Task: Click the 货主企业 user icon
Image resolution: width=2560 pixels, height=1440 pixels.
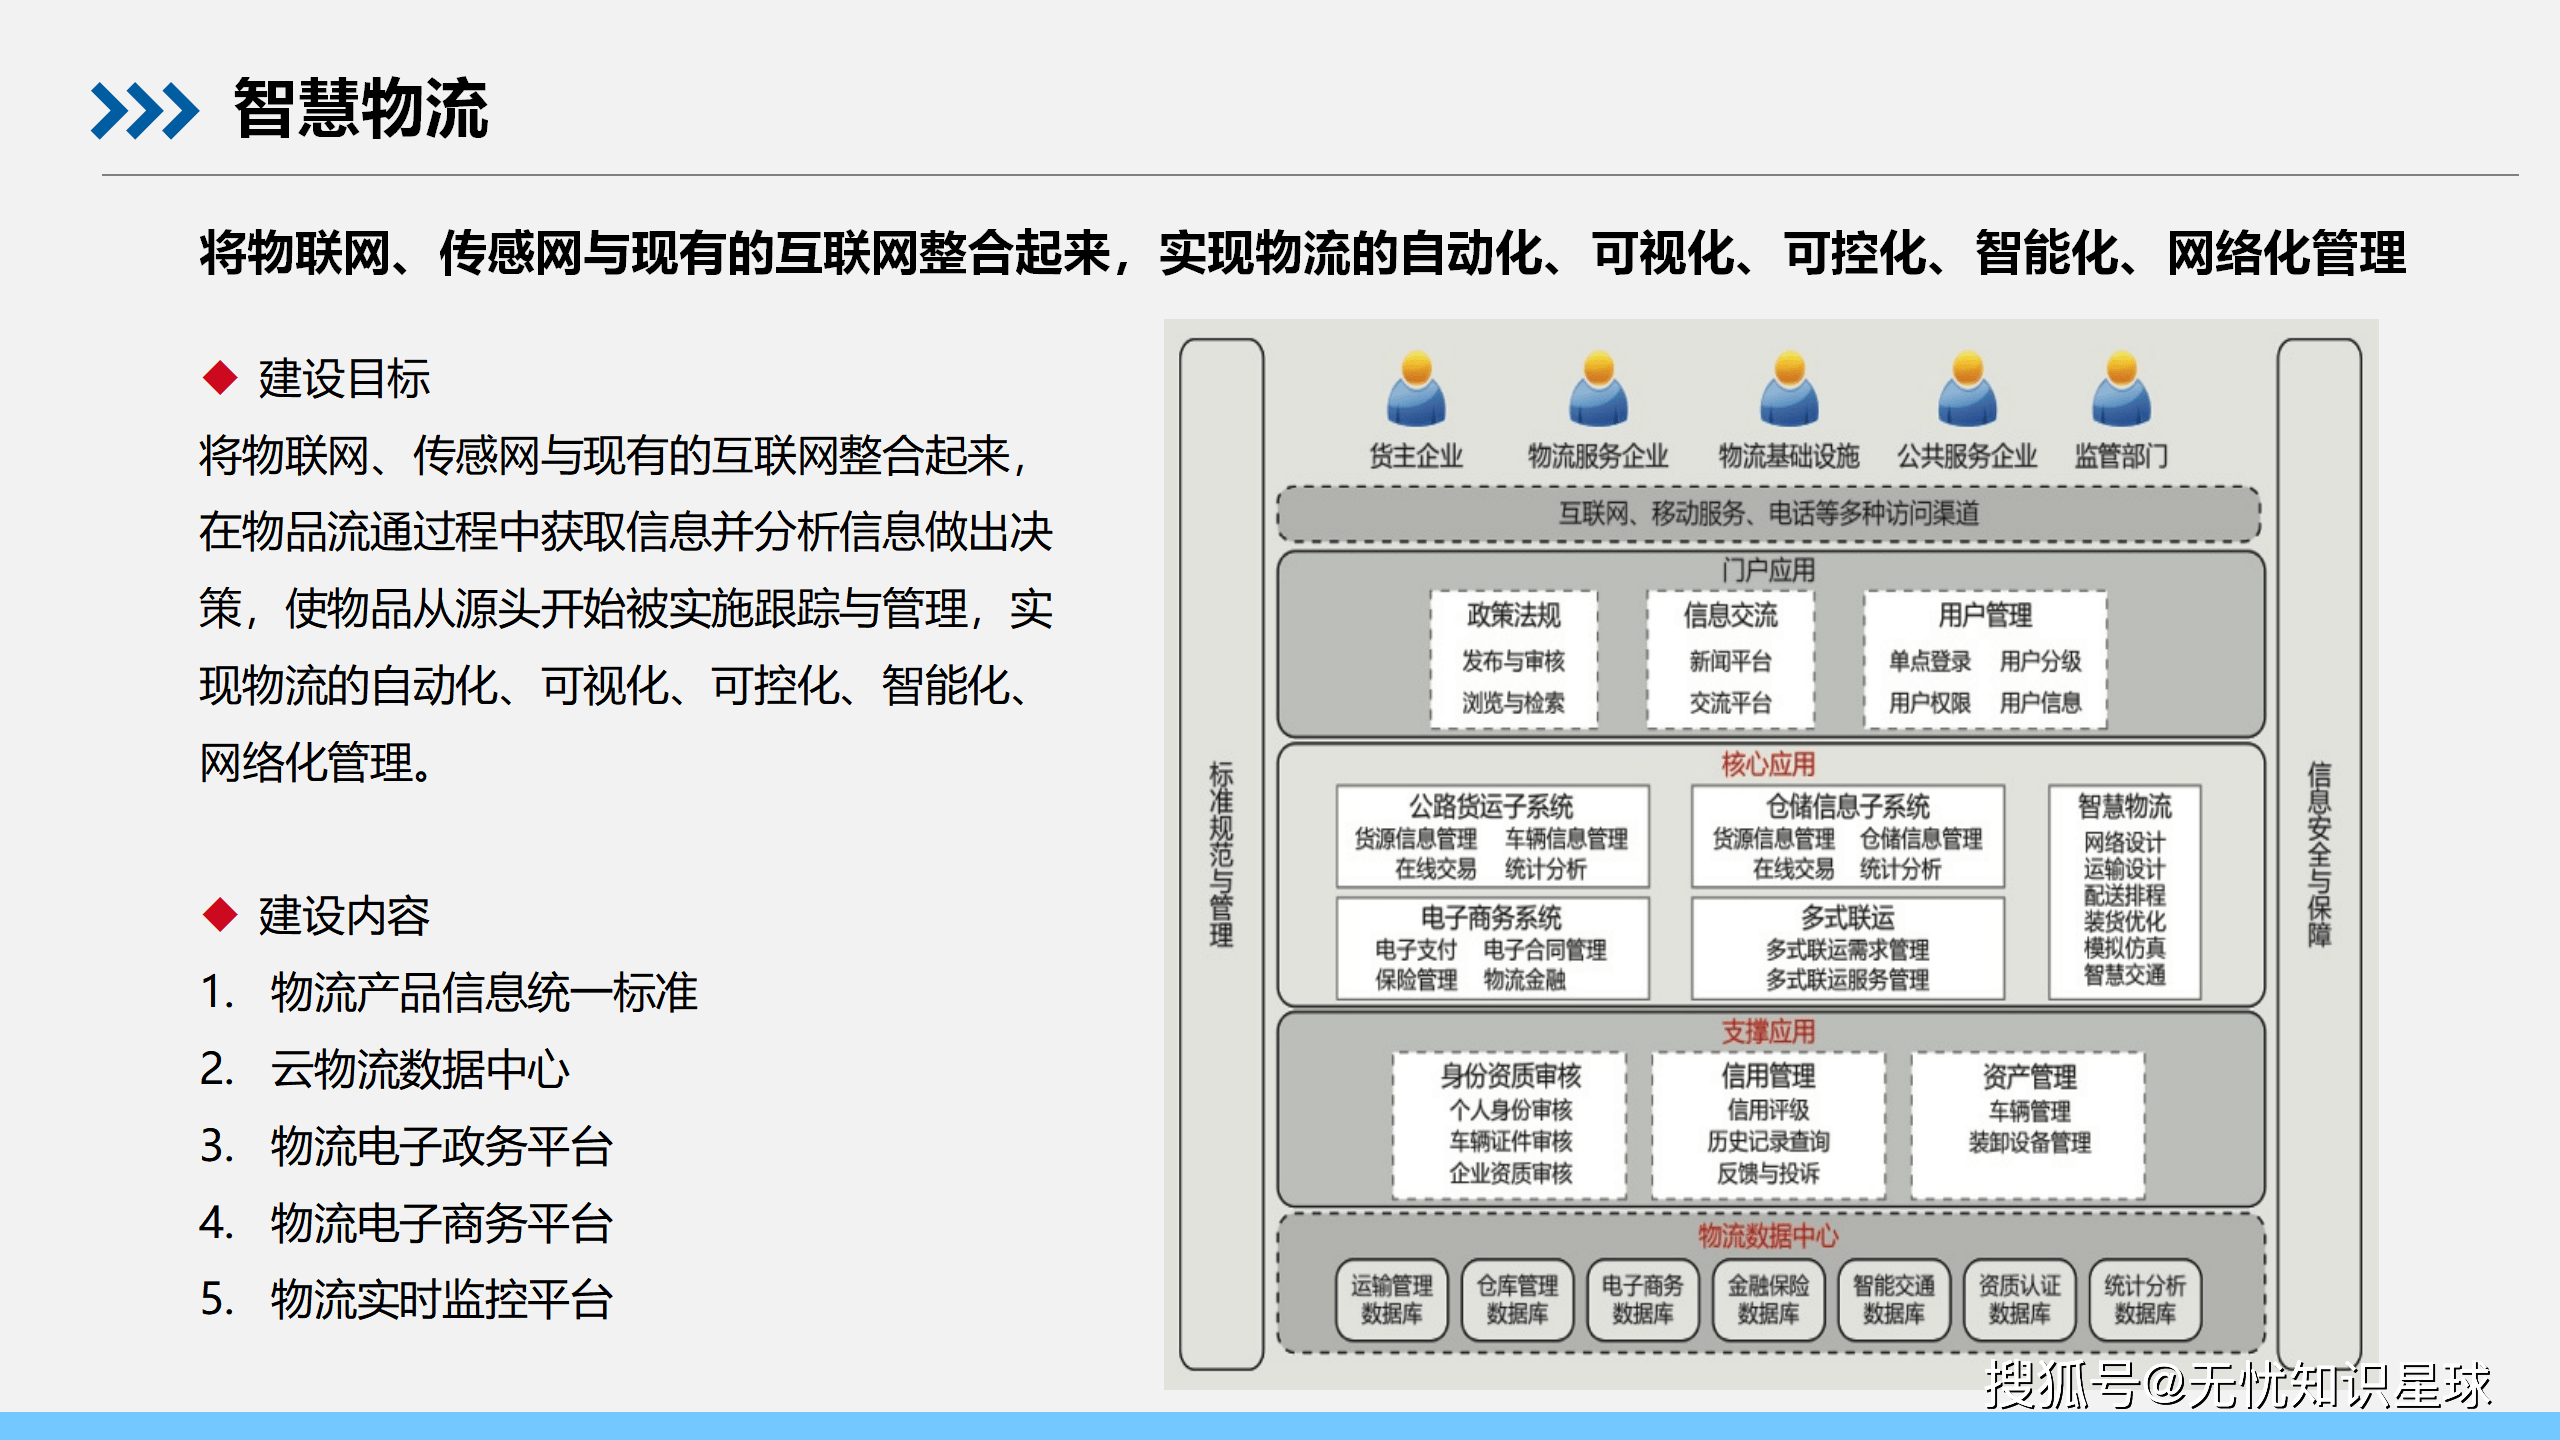Action: [1416, 389]
